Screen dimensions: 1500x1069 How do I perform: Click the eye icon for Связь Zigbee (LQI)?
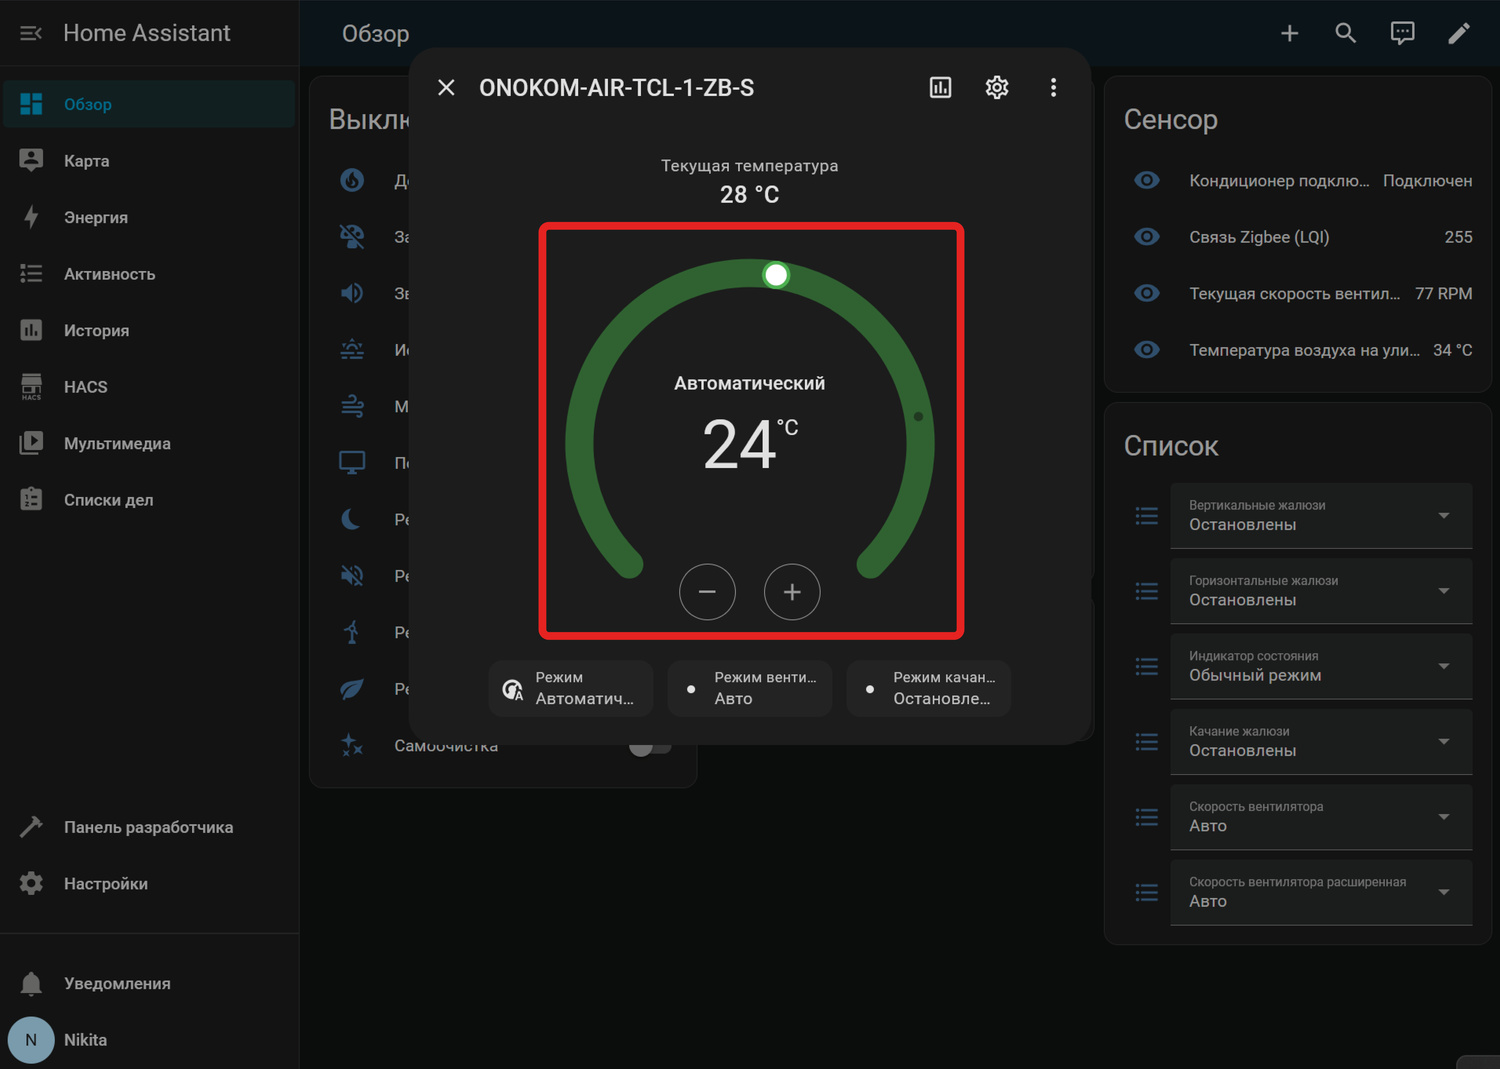click(x=1147, y=237)
